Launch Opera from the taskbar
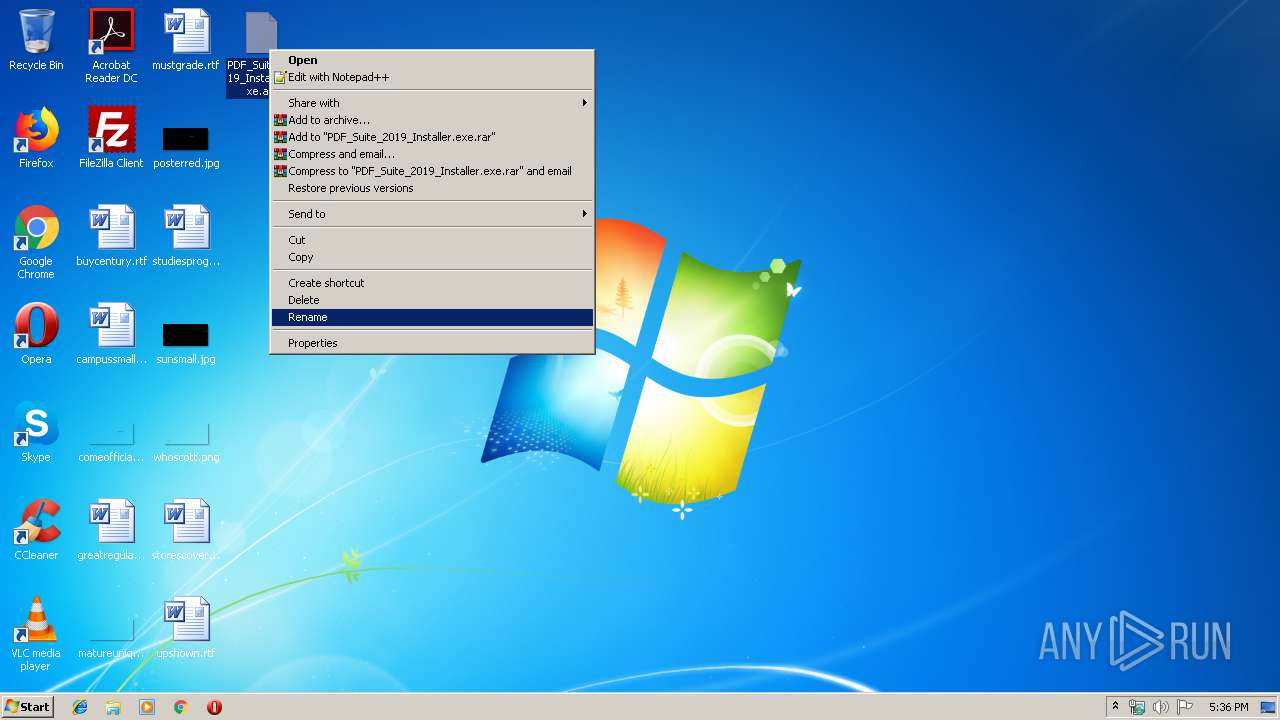Viewport: 1280px width, 720px height. (214, 707)
